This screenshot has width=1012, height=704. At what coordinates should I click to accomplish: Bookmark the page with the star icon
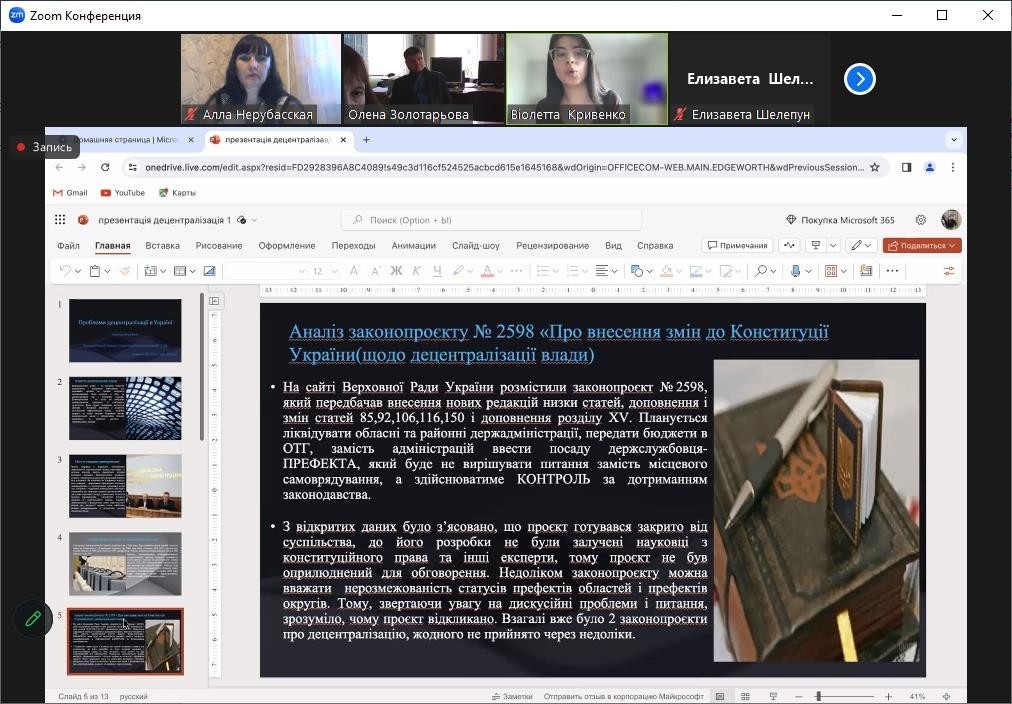tap(875, 167)
